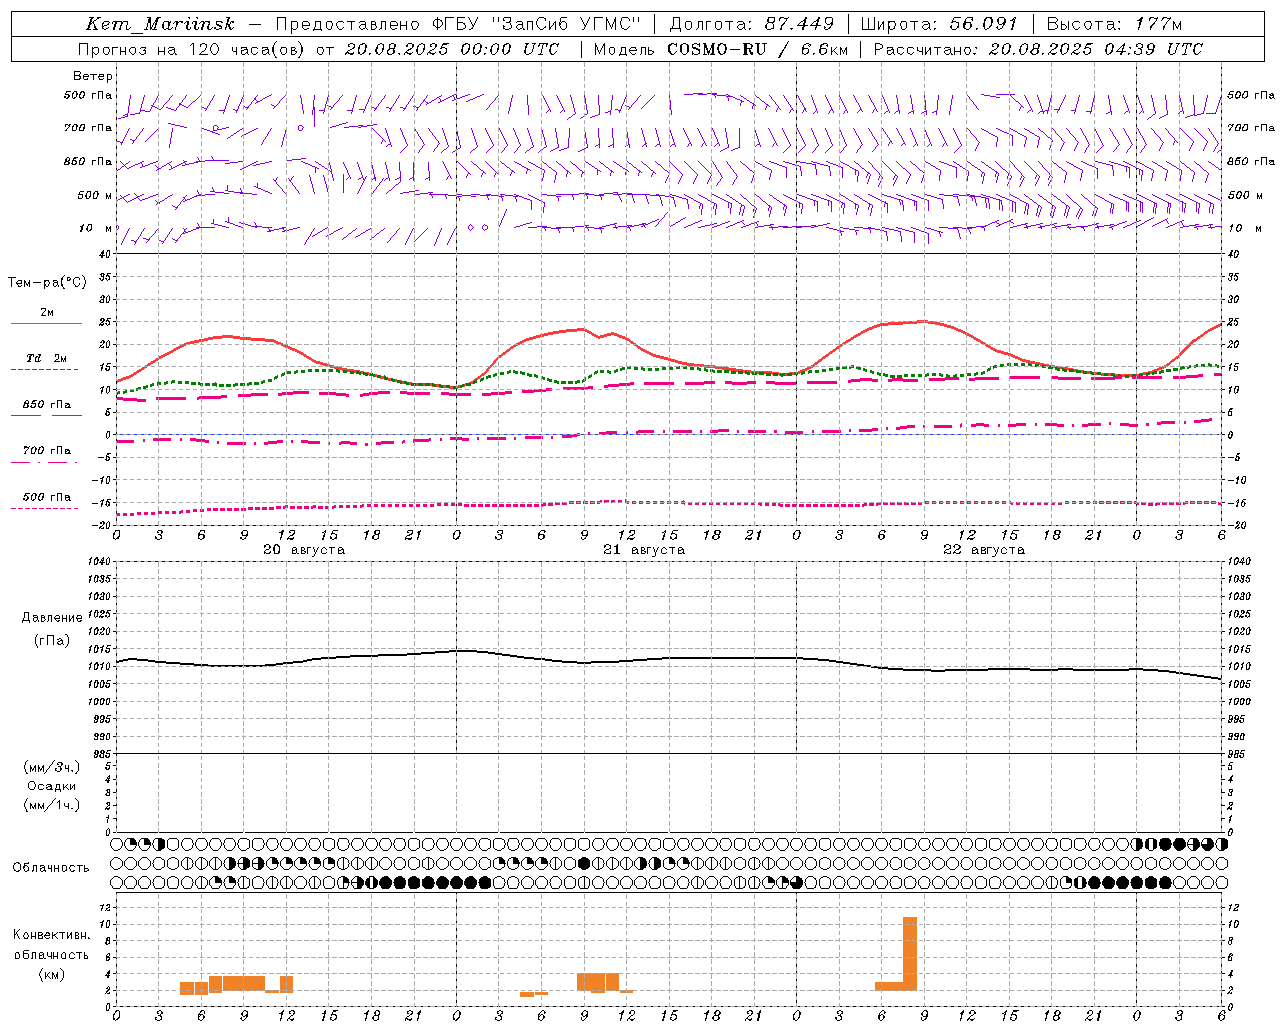The image size is (1280, 1024).
Task: Click the '850 гПа' wind level label on right
Action: click(x=1251, y=161)
